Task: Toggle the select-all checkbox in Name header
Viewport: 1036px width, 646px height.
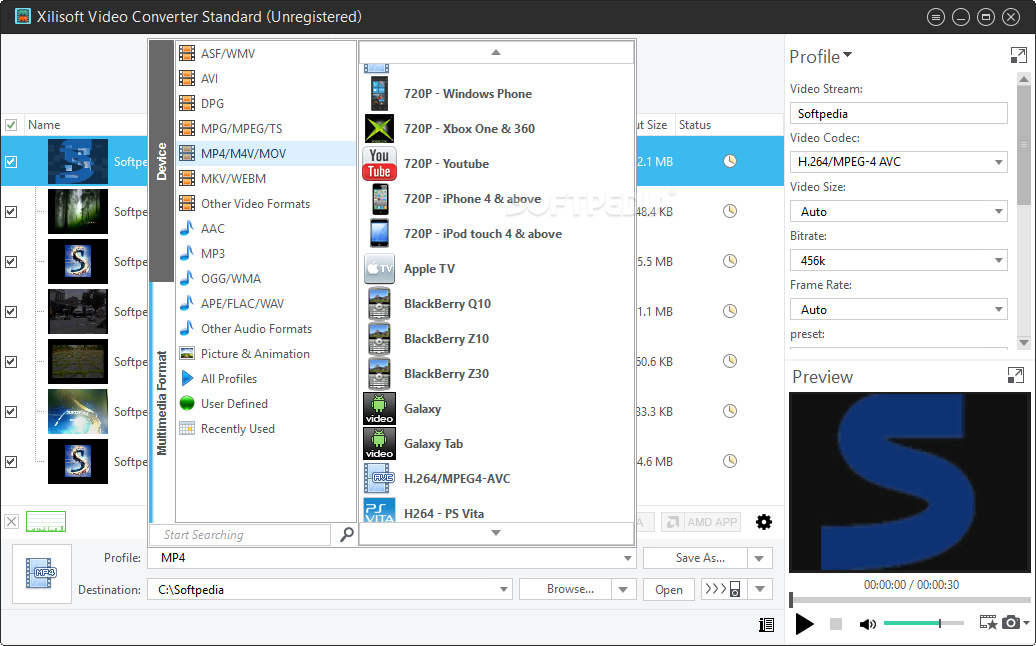Action: coord(11,125)
